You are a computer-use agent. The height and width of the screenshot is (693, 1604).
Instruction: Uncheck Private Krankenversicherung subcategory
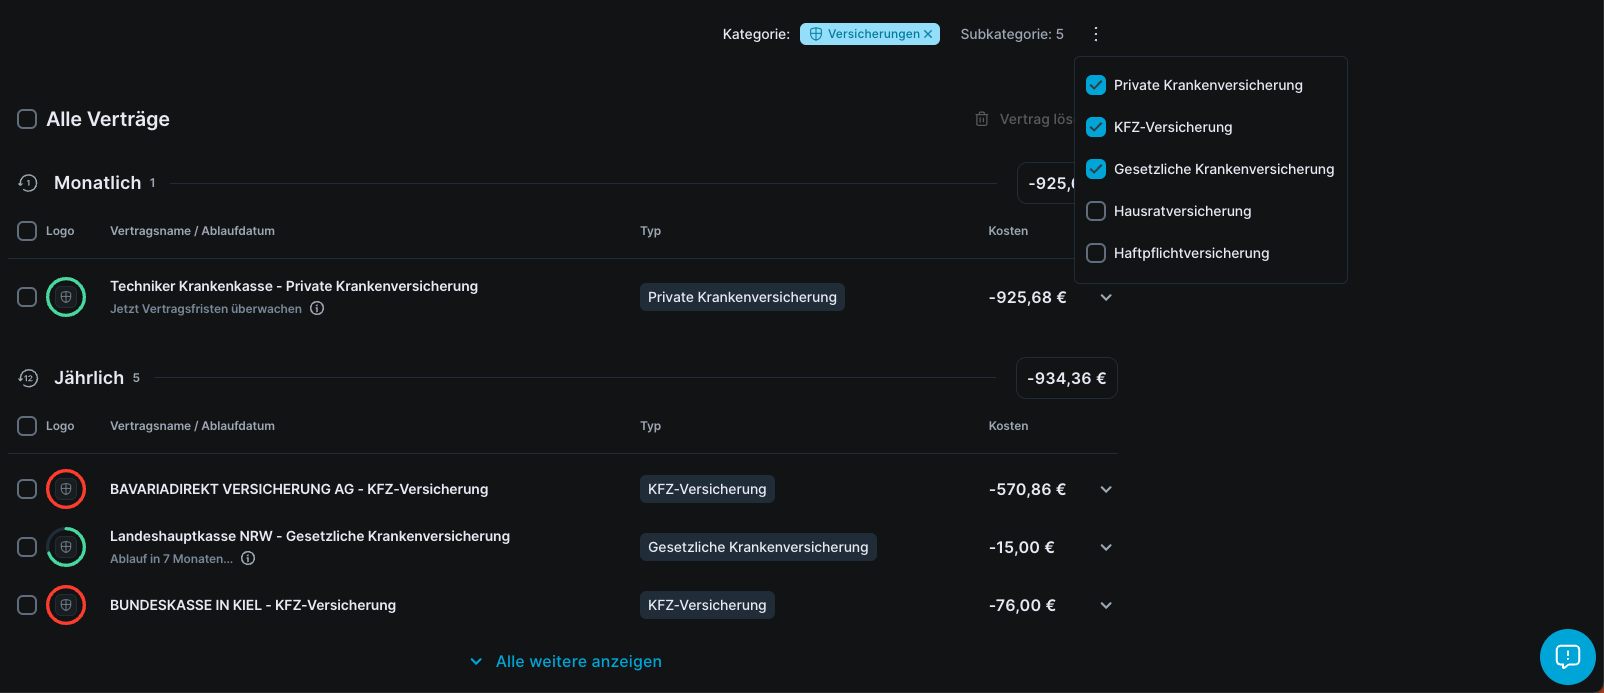tap(1096, 85)
